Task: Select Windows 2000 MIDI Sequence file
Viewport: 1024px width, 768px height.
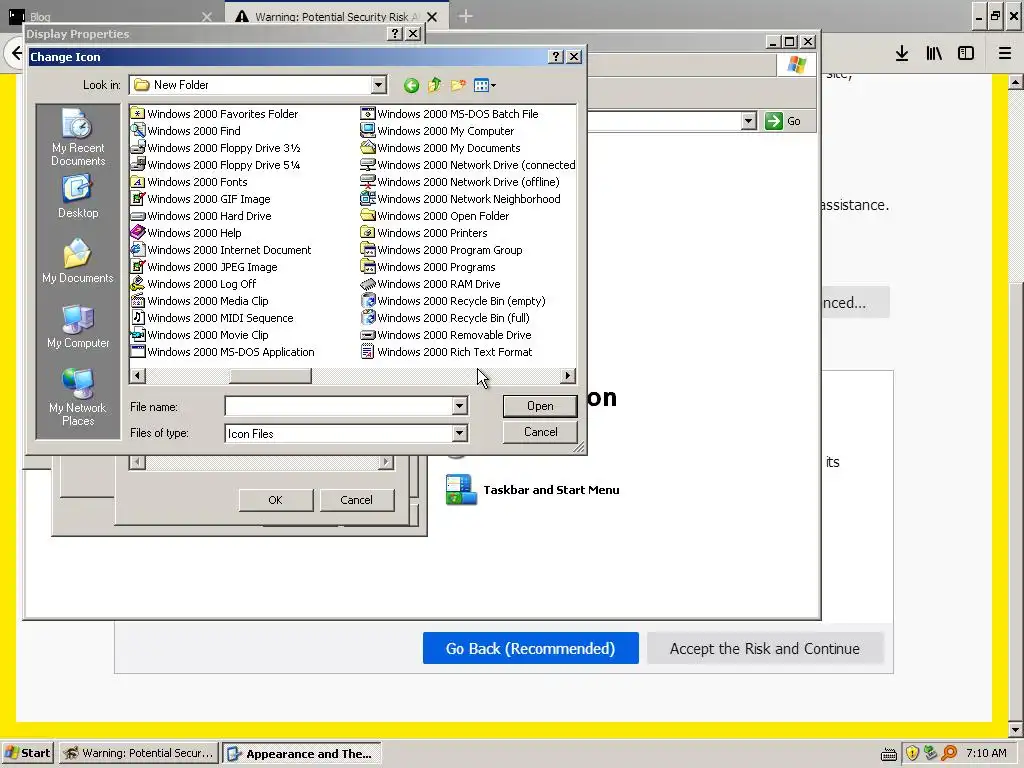Action: [212, 317]
